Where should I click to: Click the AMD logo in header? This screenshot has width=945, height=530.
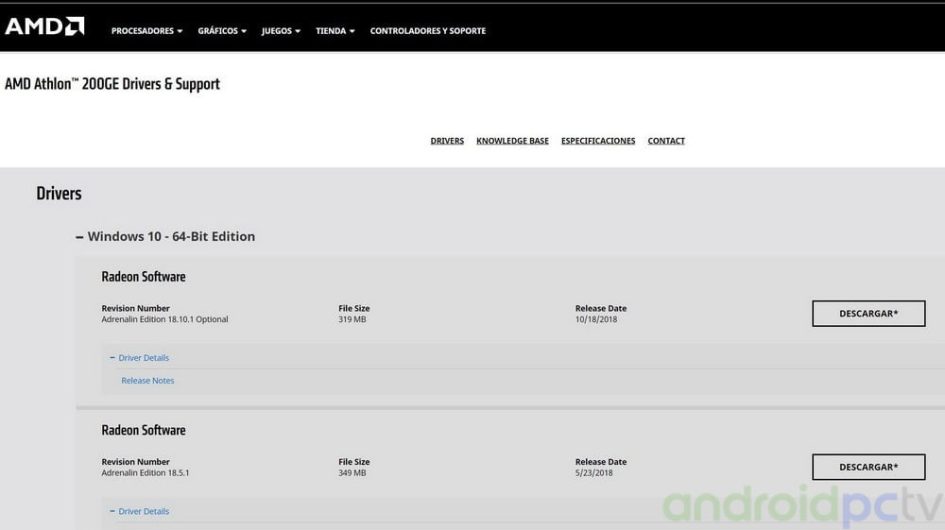pyautogui.click(x=45, y=26)
